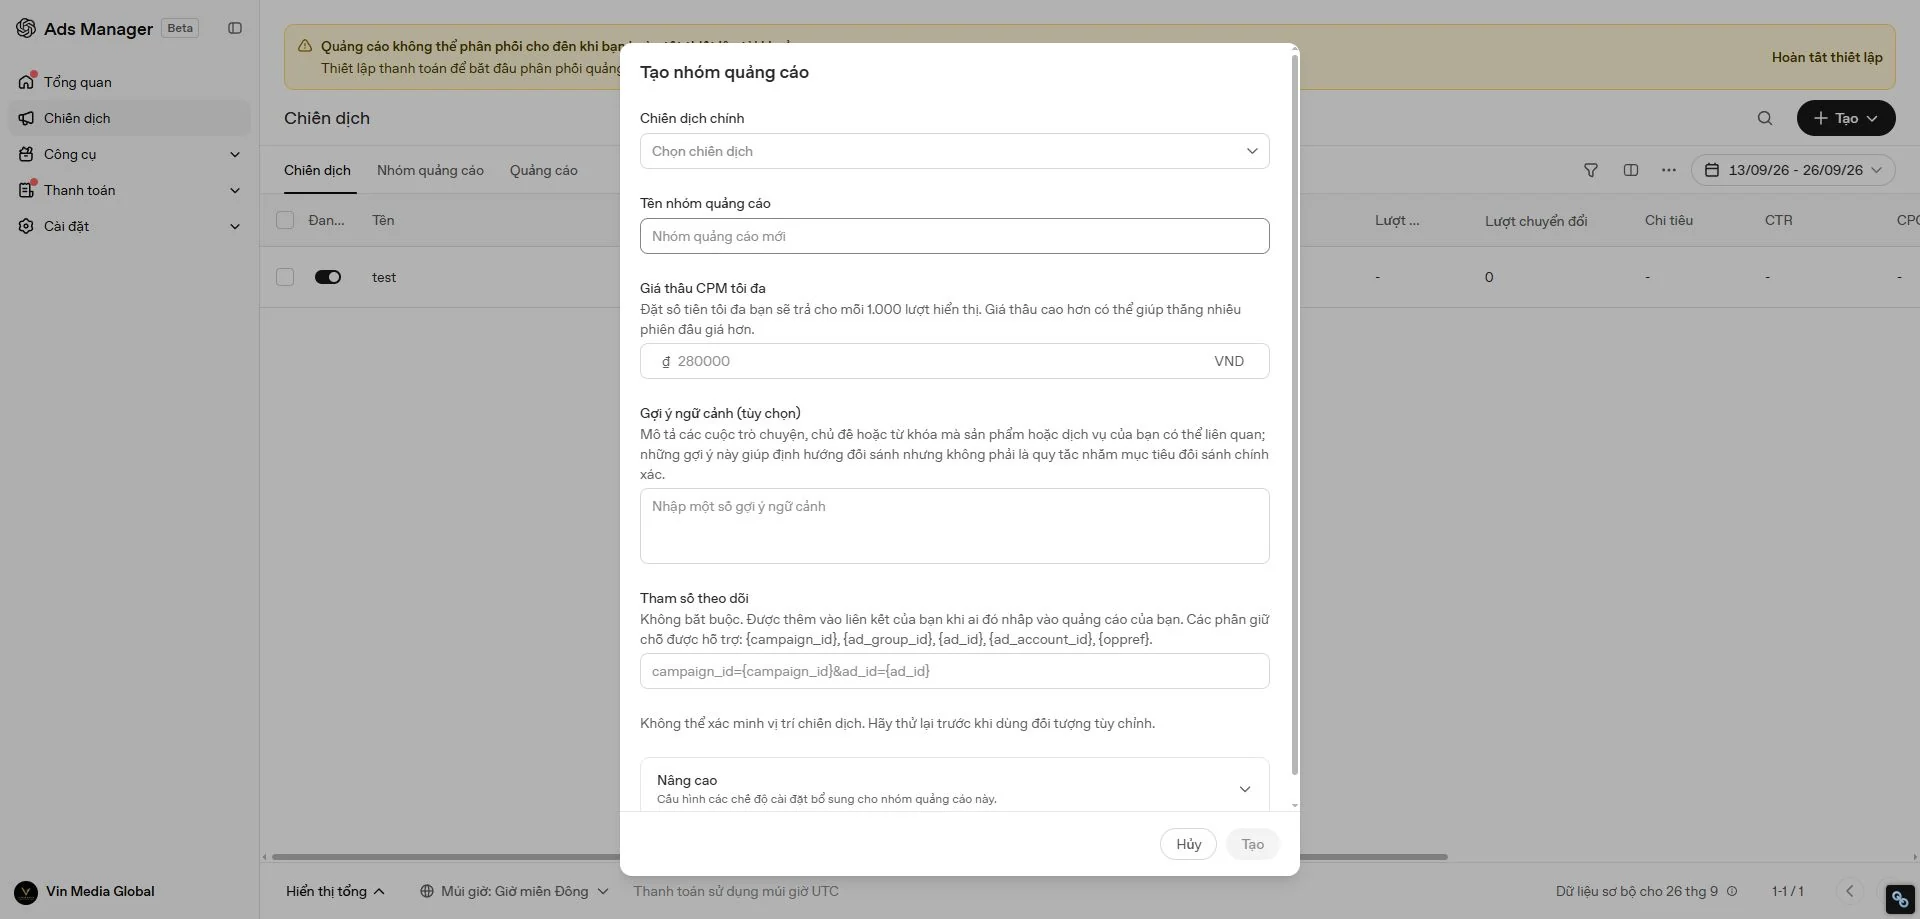Switch to Nhóm quảng cáo tab

[430, 170]
